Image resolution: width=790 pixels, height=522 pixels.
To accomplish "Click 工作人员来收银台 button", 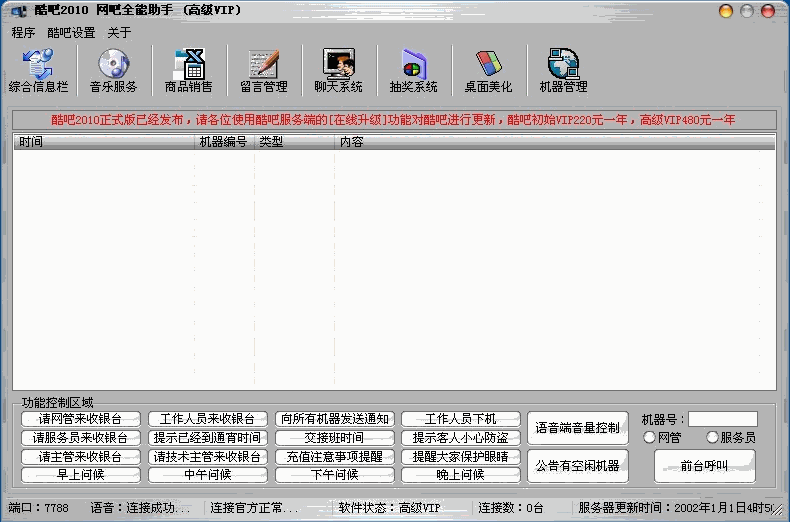I will pyautogui.click(x=208, y=419).
